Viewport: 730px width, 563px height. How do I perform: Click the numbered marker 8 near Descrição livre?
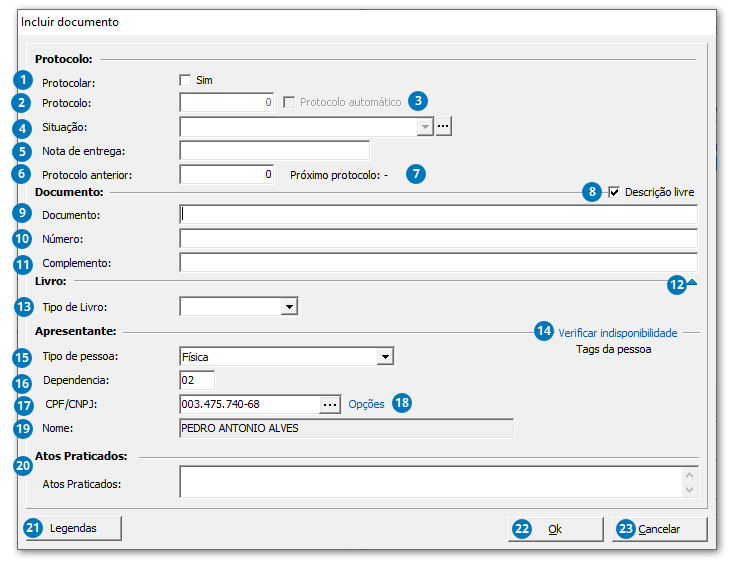tap(594, 191)
